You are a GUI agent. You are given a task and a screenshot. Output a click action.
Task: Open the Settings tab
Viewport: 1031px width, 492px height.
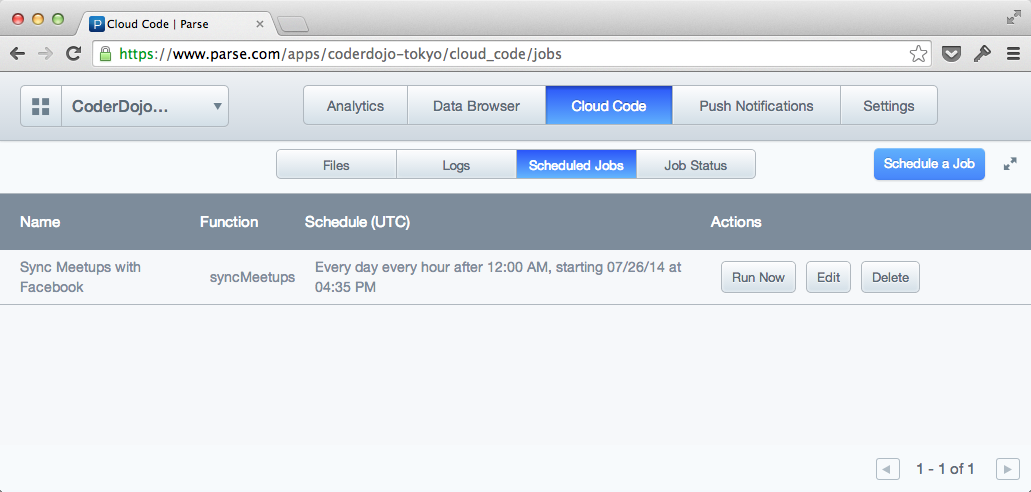[889, 105]
